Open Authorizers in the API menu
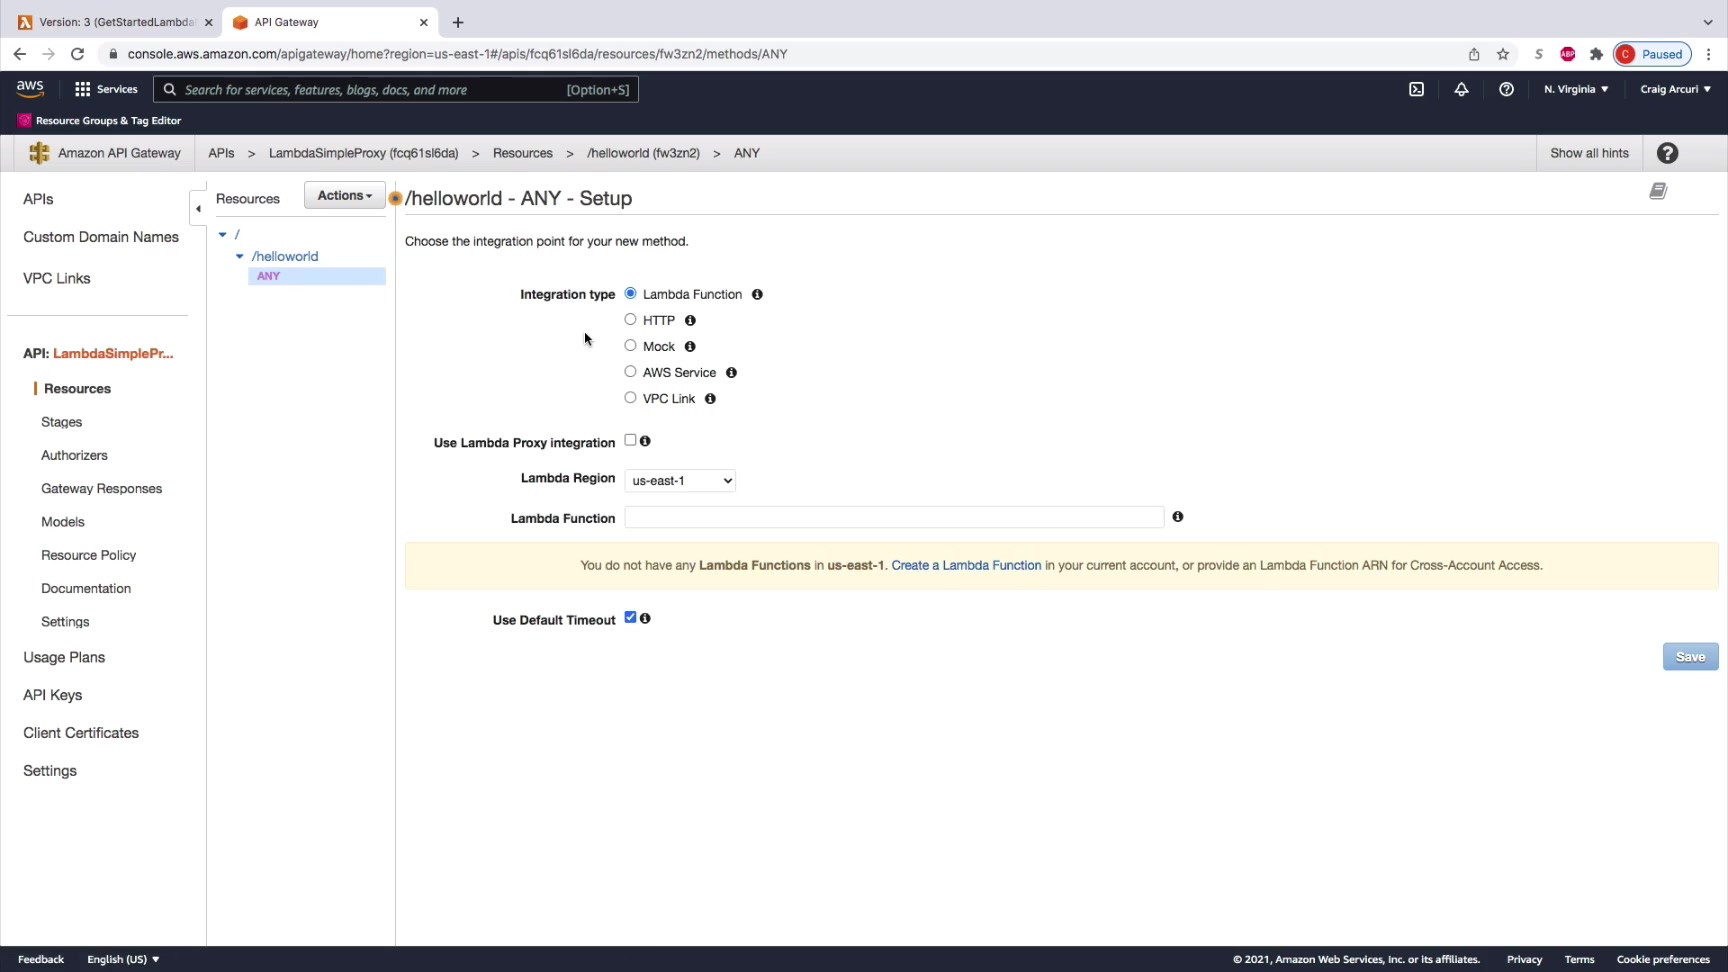 click(74, 455)
